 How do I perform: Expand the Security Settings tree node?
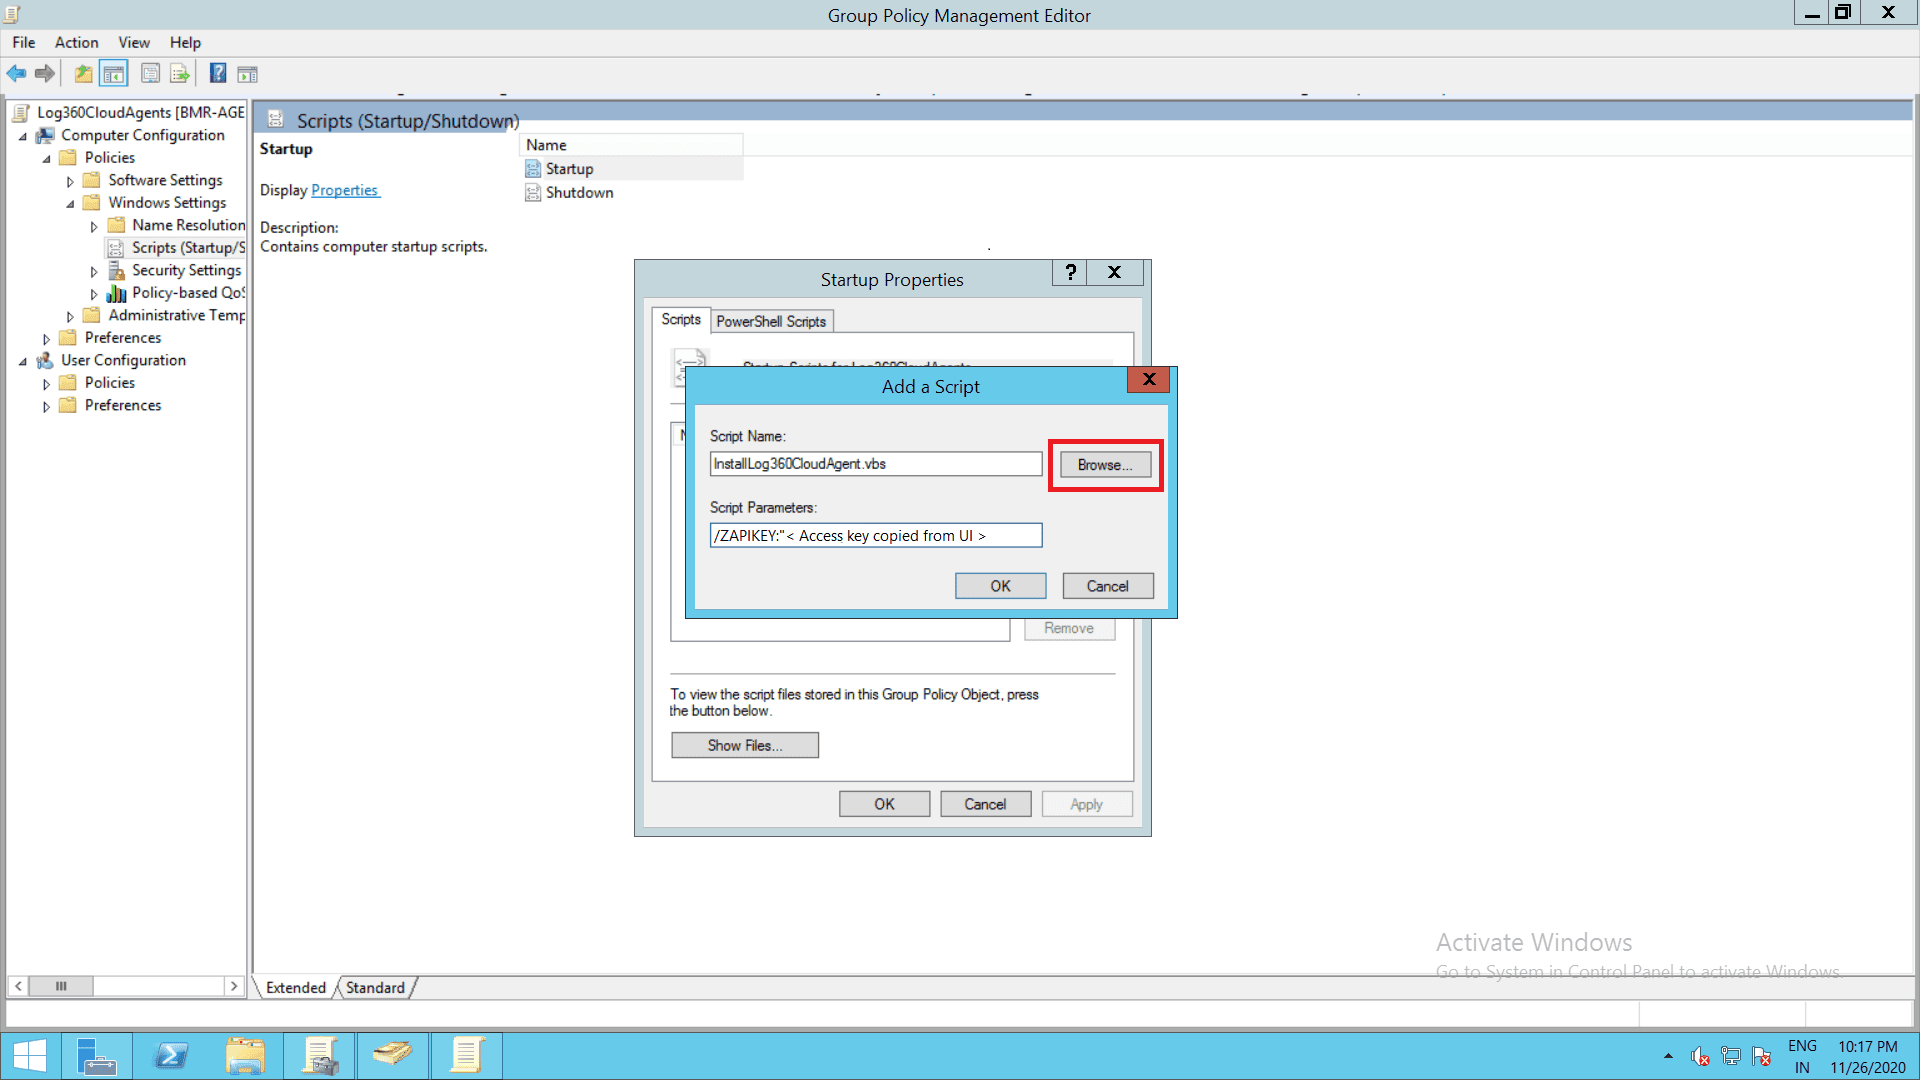point(94,270)
